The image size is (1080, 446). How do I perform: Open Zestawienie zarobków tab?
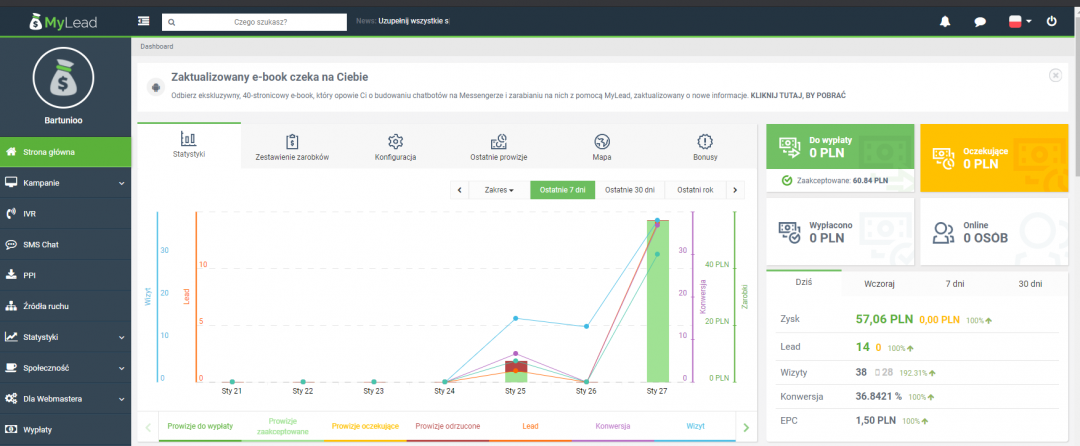coord(292,147)
